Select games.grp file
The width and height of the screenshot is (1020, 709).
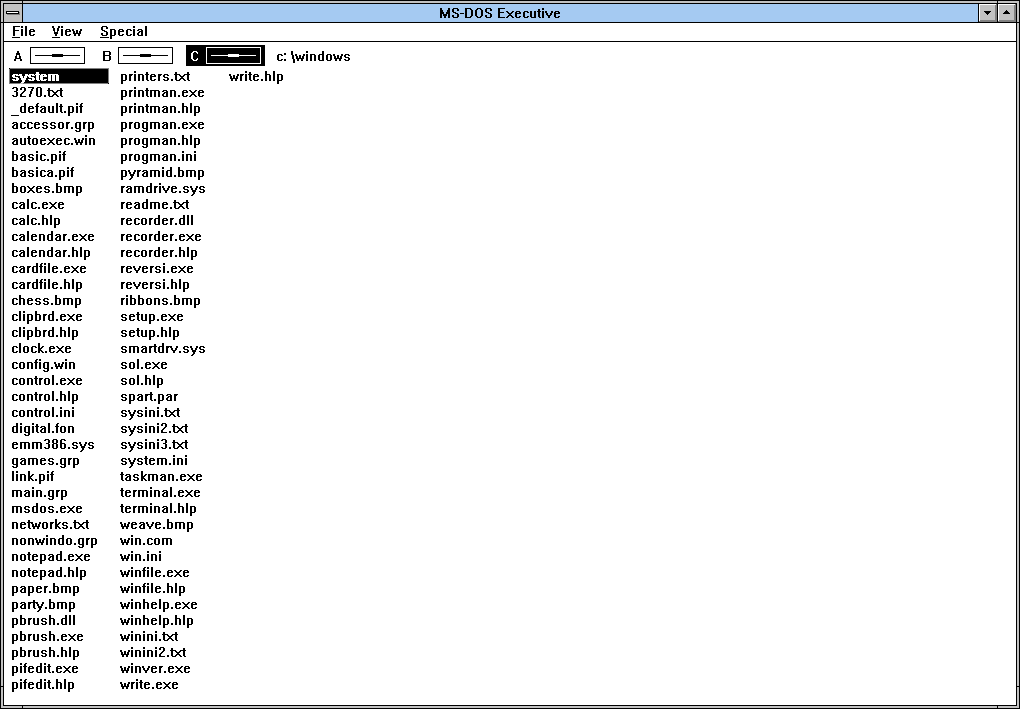click(x=45, y=461)
